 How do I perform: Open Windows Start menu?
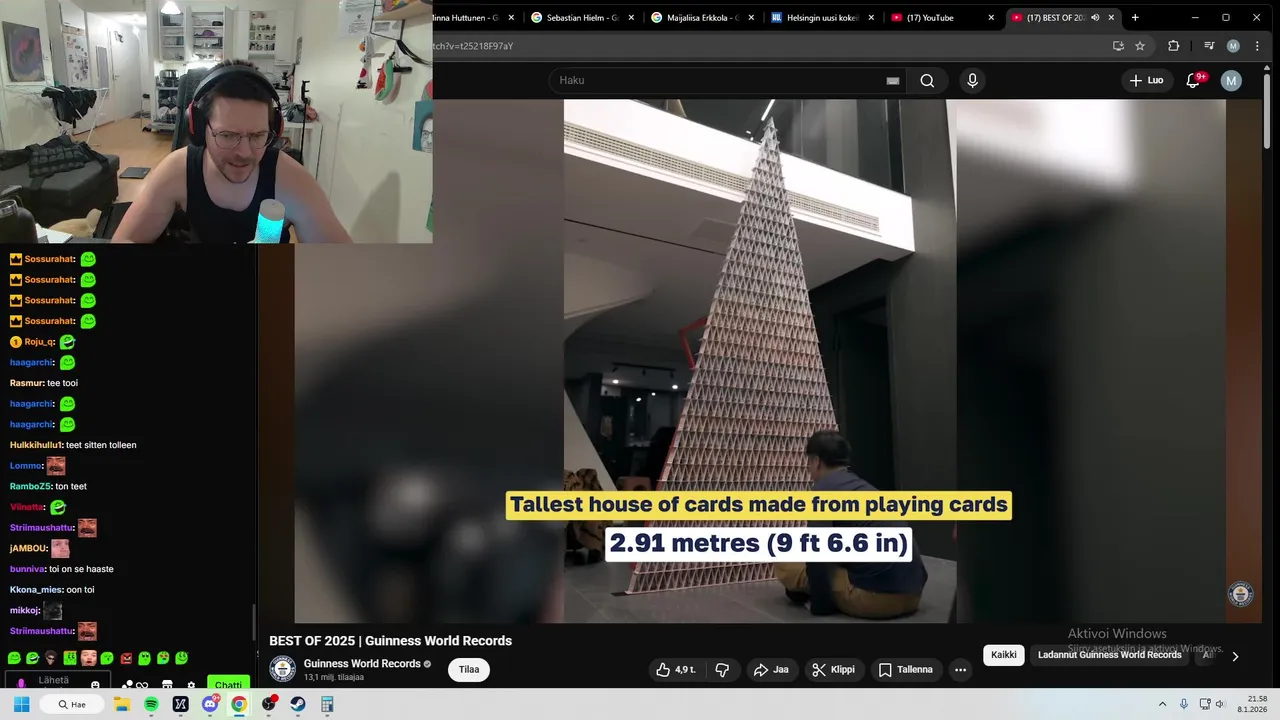tap(21, 704)
